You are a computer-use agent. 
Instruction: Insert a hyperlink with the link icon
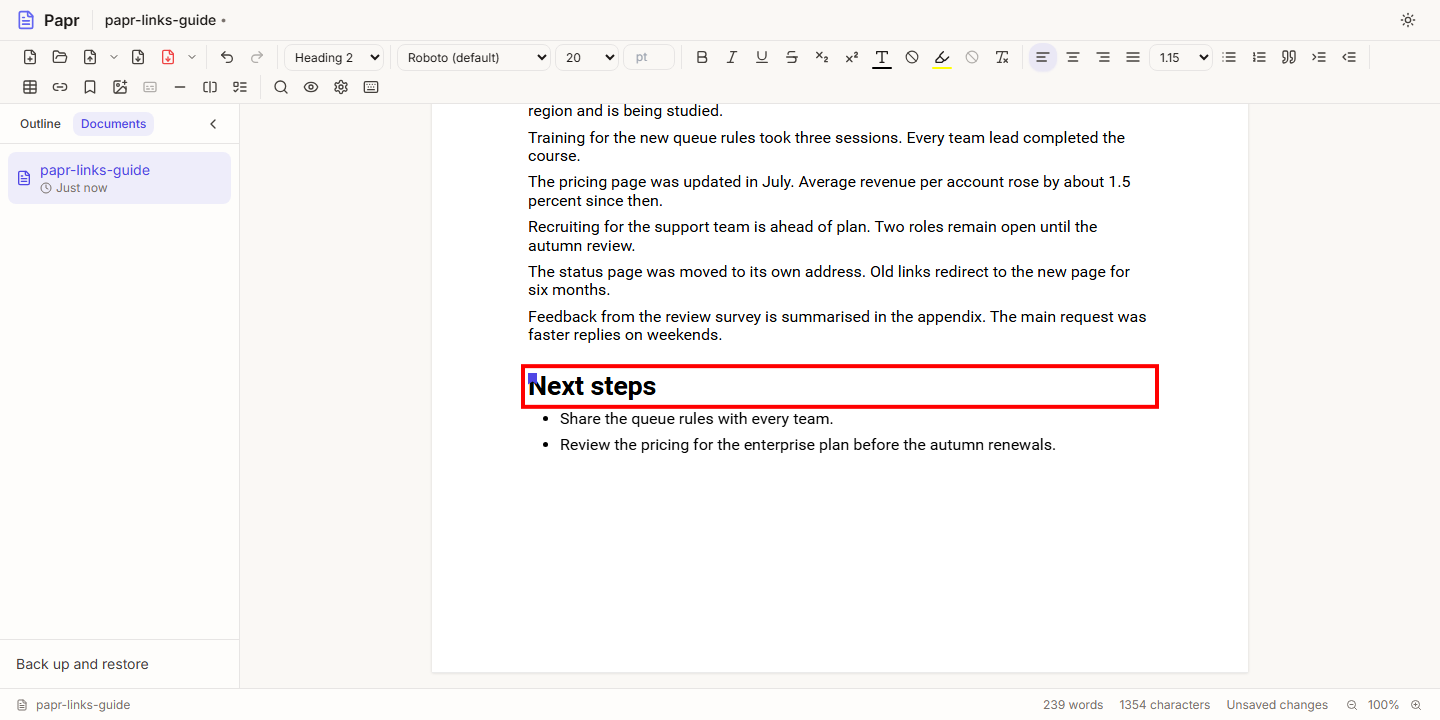60,87
